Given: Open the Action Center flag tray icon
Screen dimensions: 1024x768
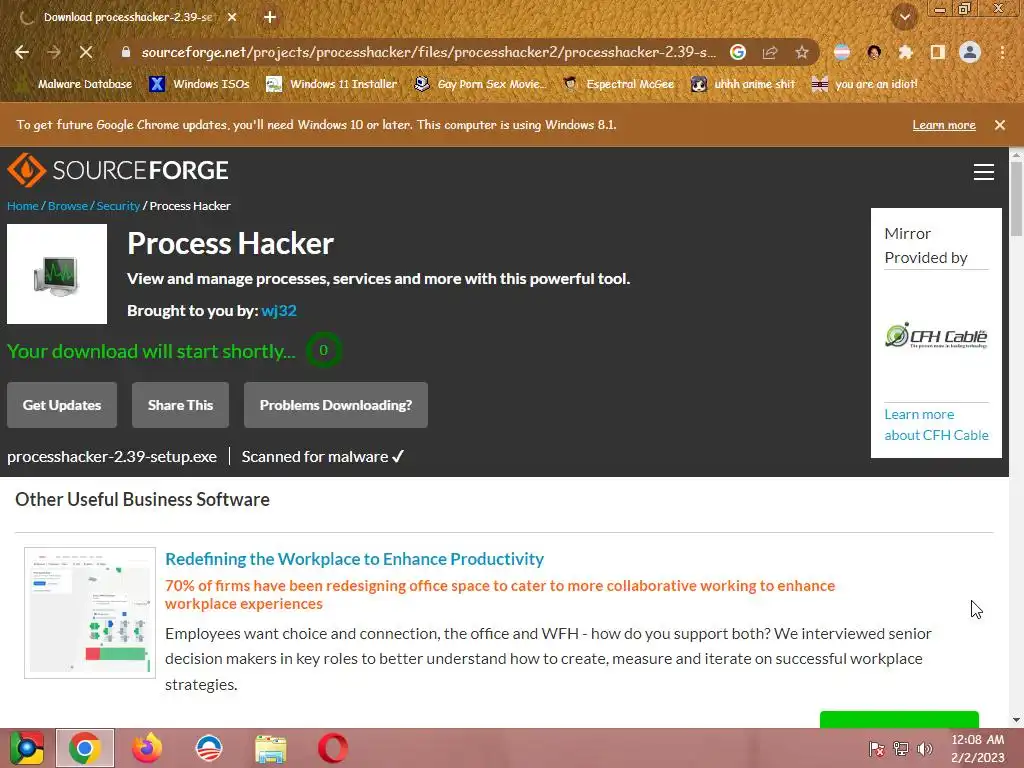Looking at the screenshot, I should (x=876, y=748).
